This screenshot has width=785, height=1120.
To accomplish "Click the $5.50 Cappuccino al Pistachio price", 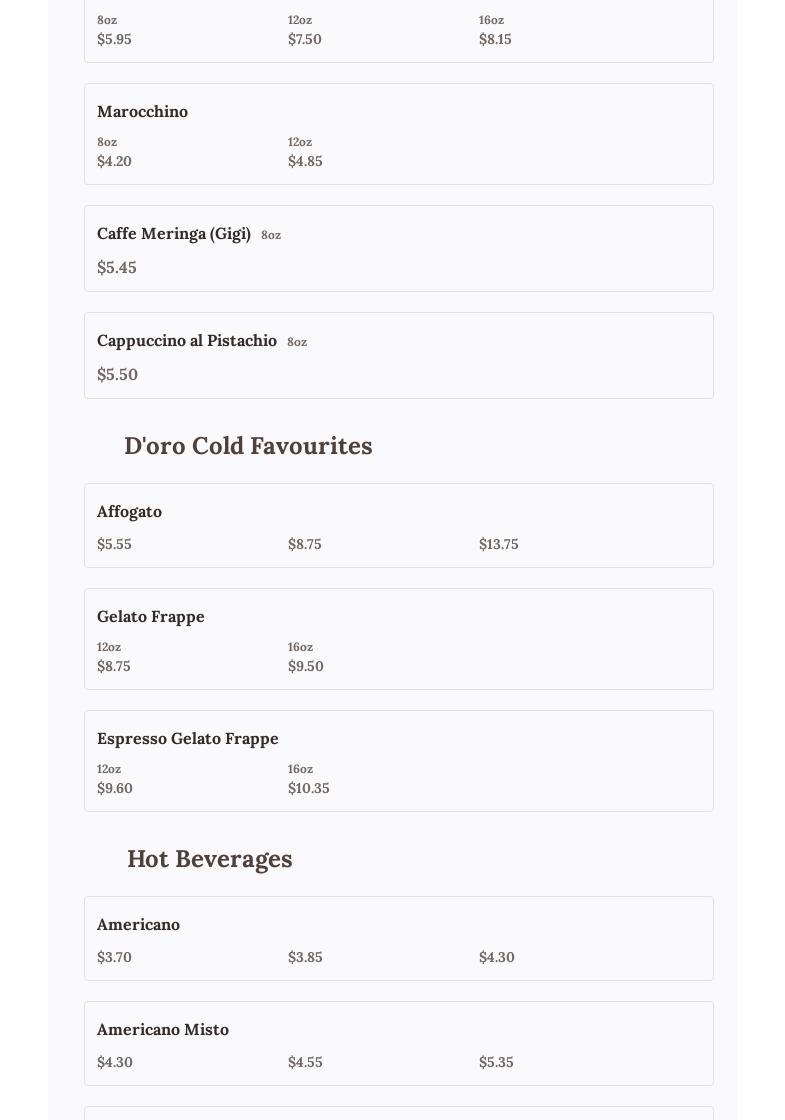I will point(117,374).
